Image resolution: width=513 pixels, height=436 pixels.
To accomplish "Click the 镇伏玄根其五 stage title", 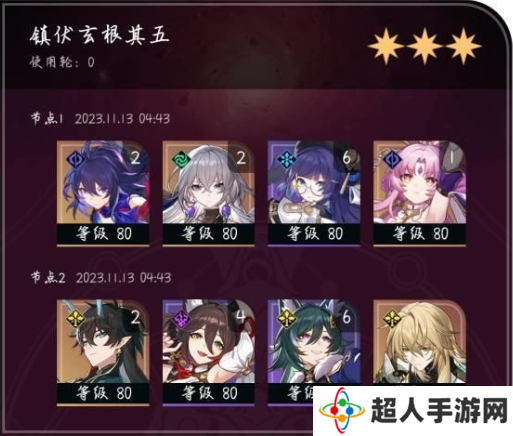I will click(99, 35).
